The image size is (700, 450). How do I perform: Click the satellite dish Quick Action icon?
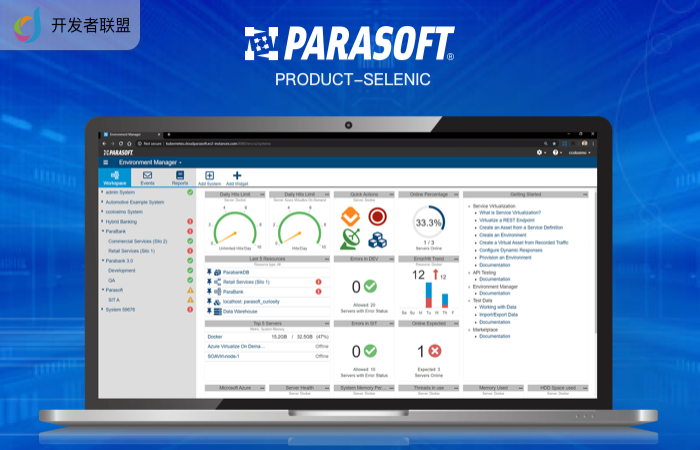pos(351,239)
